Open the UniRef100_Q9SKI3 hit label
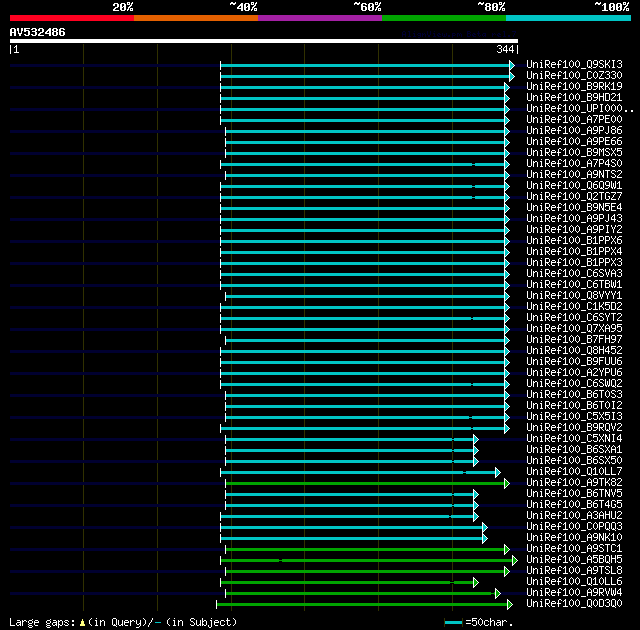640x630 pixels. point(574,64)
